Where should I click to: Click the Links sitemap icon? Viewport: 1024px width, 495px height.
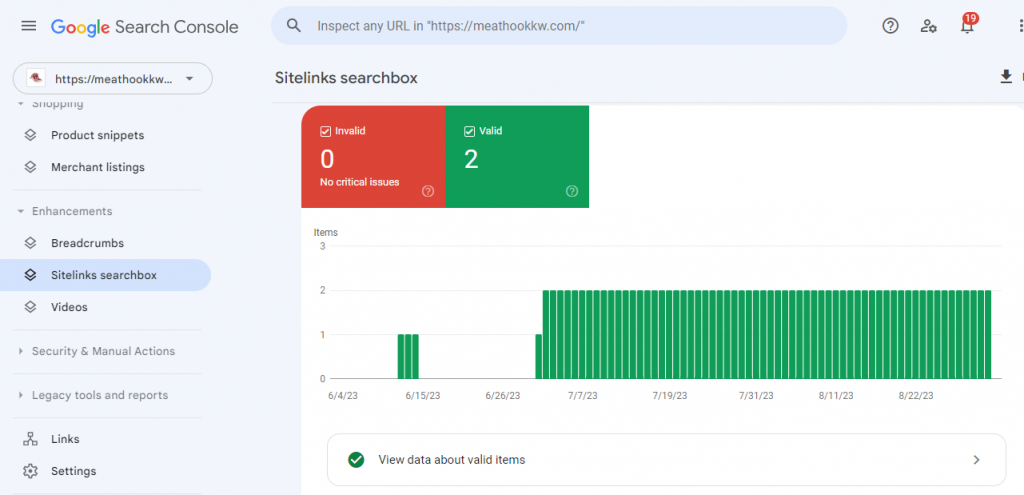point(30,439)
